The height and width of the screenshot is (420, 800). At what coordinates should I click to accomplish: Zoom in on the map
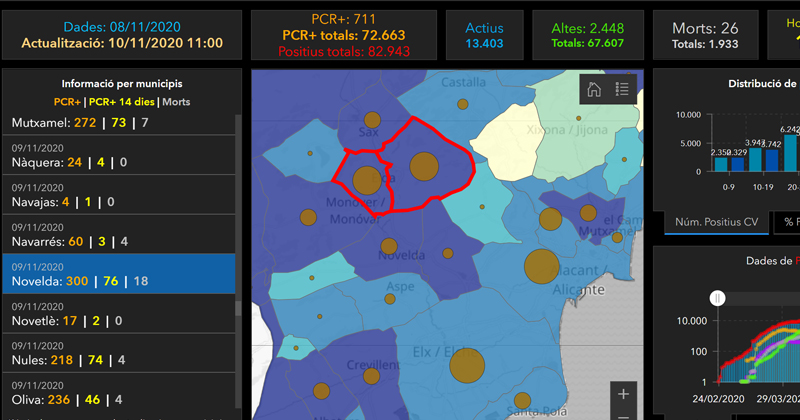point(623,394)
